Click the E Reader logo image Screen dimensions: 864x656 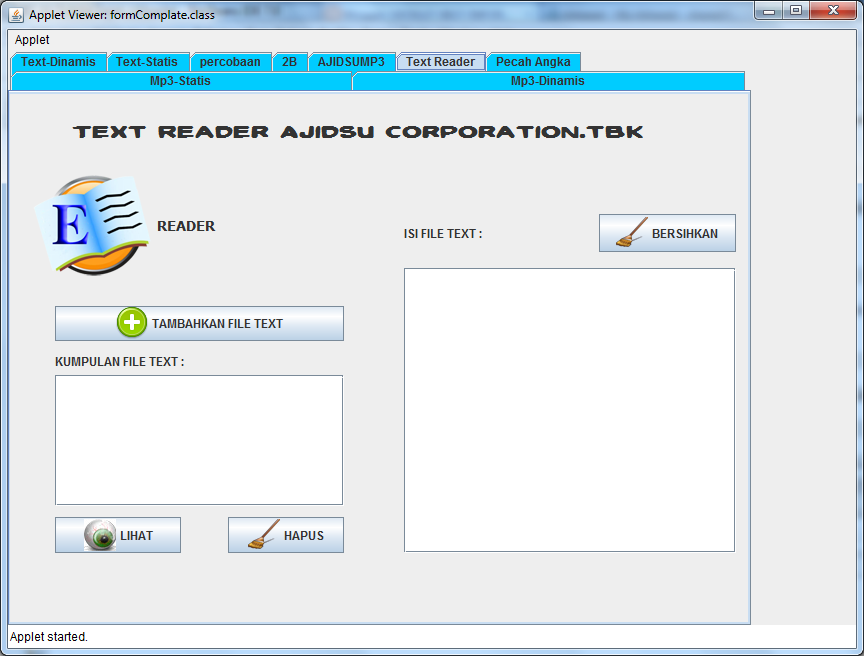pyautogui.click(x=95, y=222)
